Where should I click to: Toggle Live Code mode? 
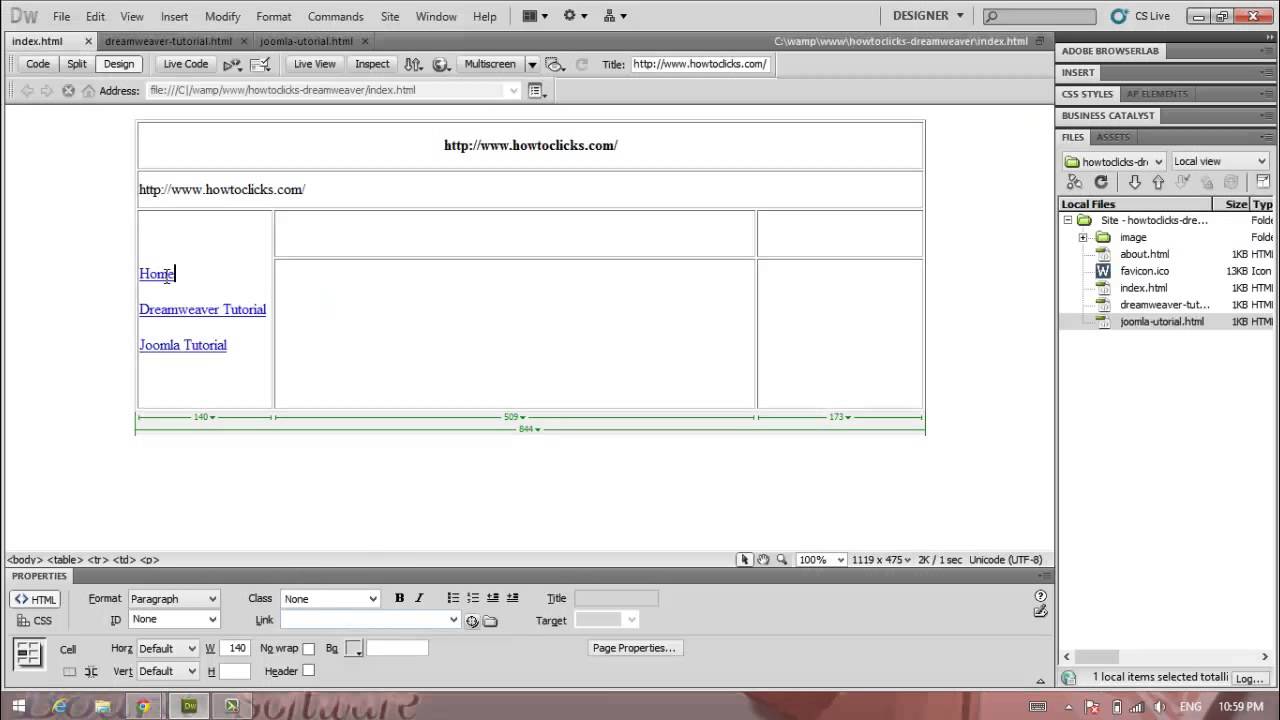(x=186, y=64)
